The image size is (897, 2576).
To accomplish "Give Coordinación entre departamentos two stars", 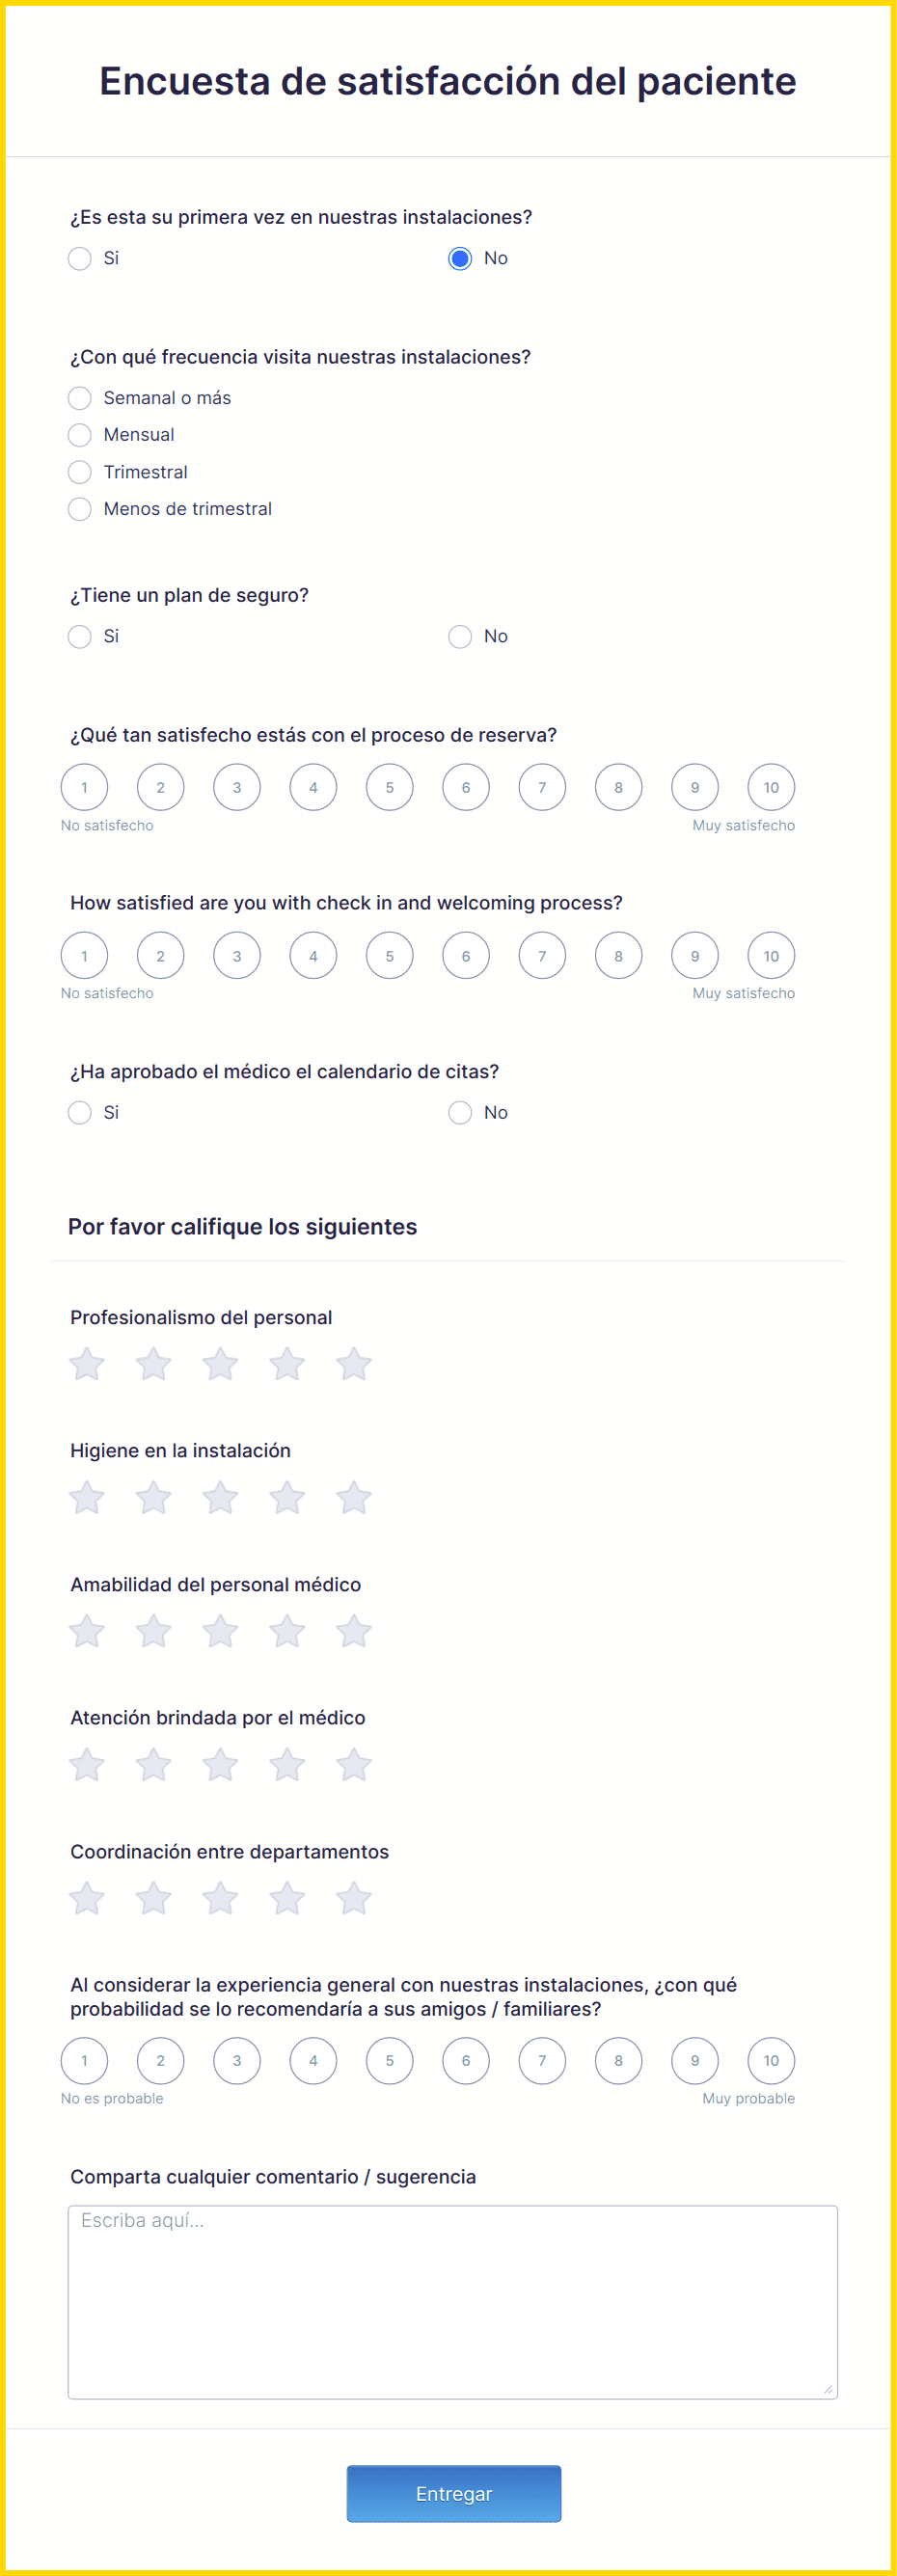I will tap(153, 1898).
